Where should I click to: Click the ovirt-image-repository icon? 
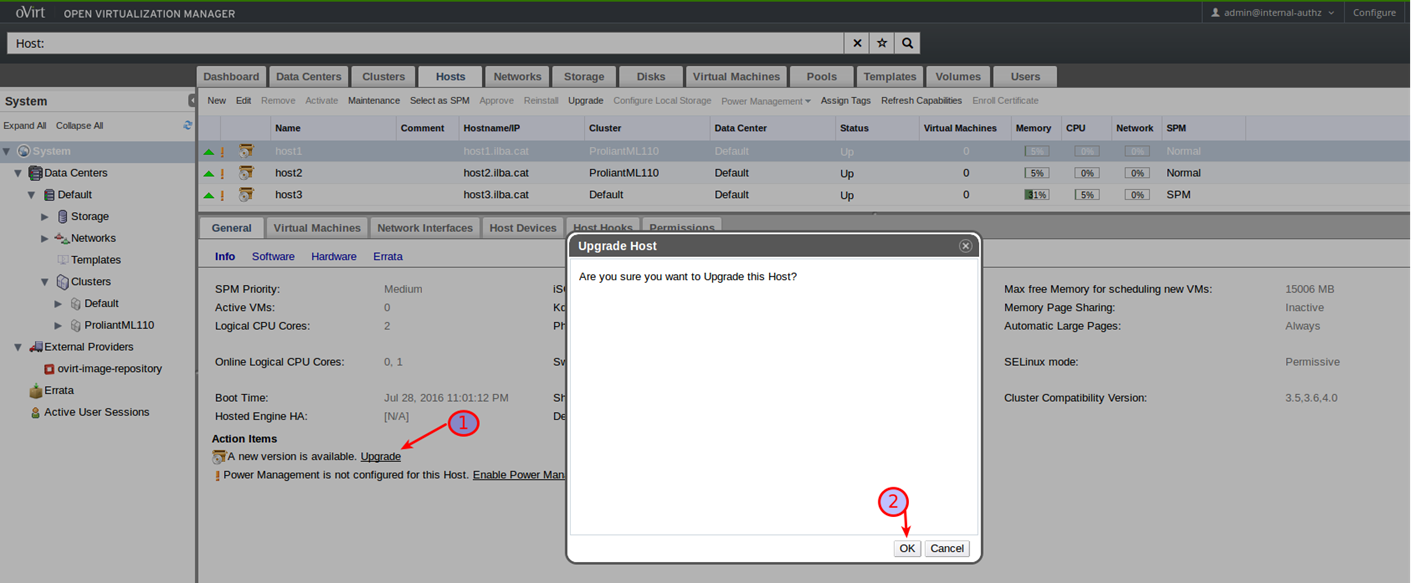[x=49, y=369]
